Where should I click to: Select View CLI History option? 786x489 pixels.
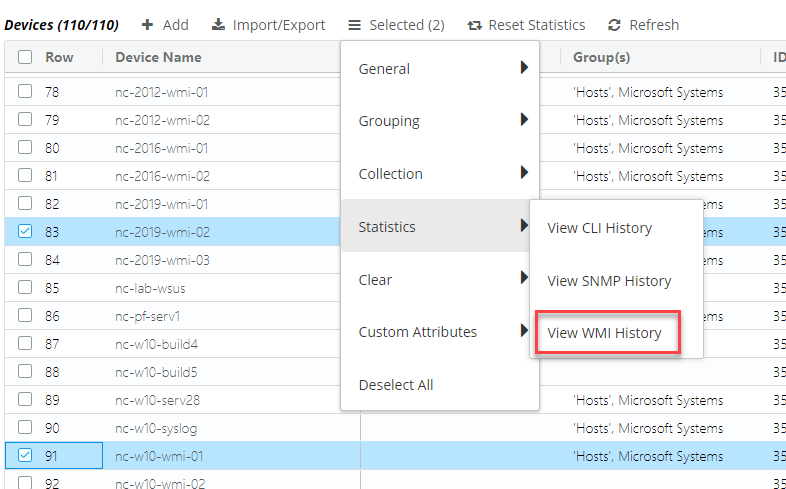point(599,228)
